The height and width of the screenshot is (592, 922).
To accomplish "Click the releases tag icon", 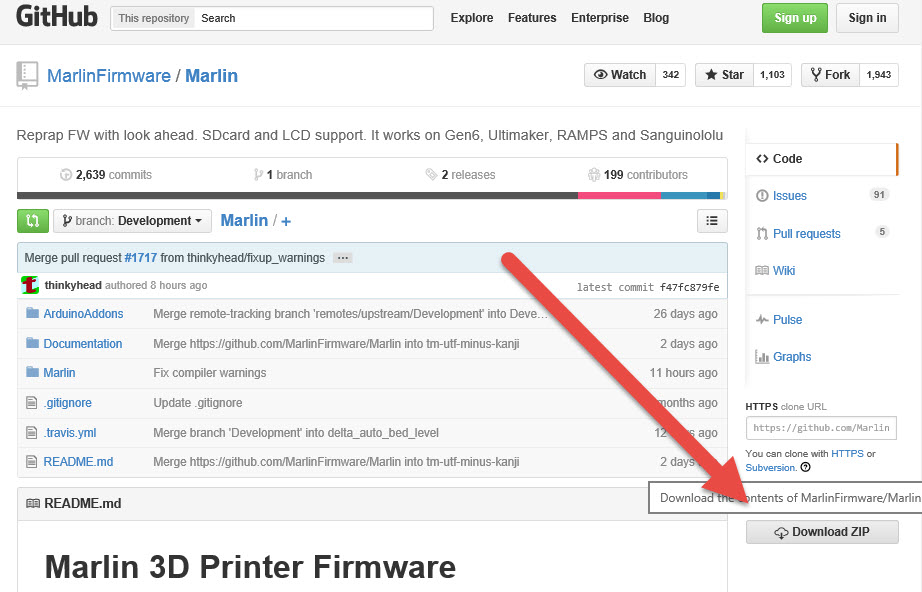I will (x=432, y=175).
